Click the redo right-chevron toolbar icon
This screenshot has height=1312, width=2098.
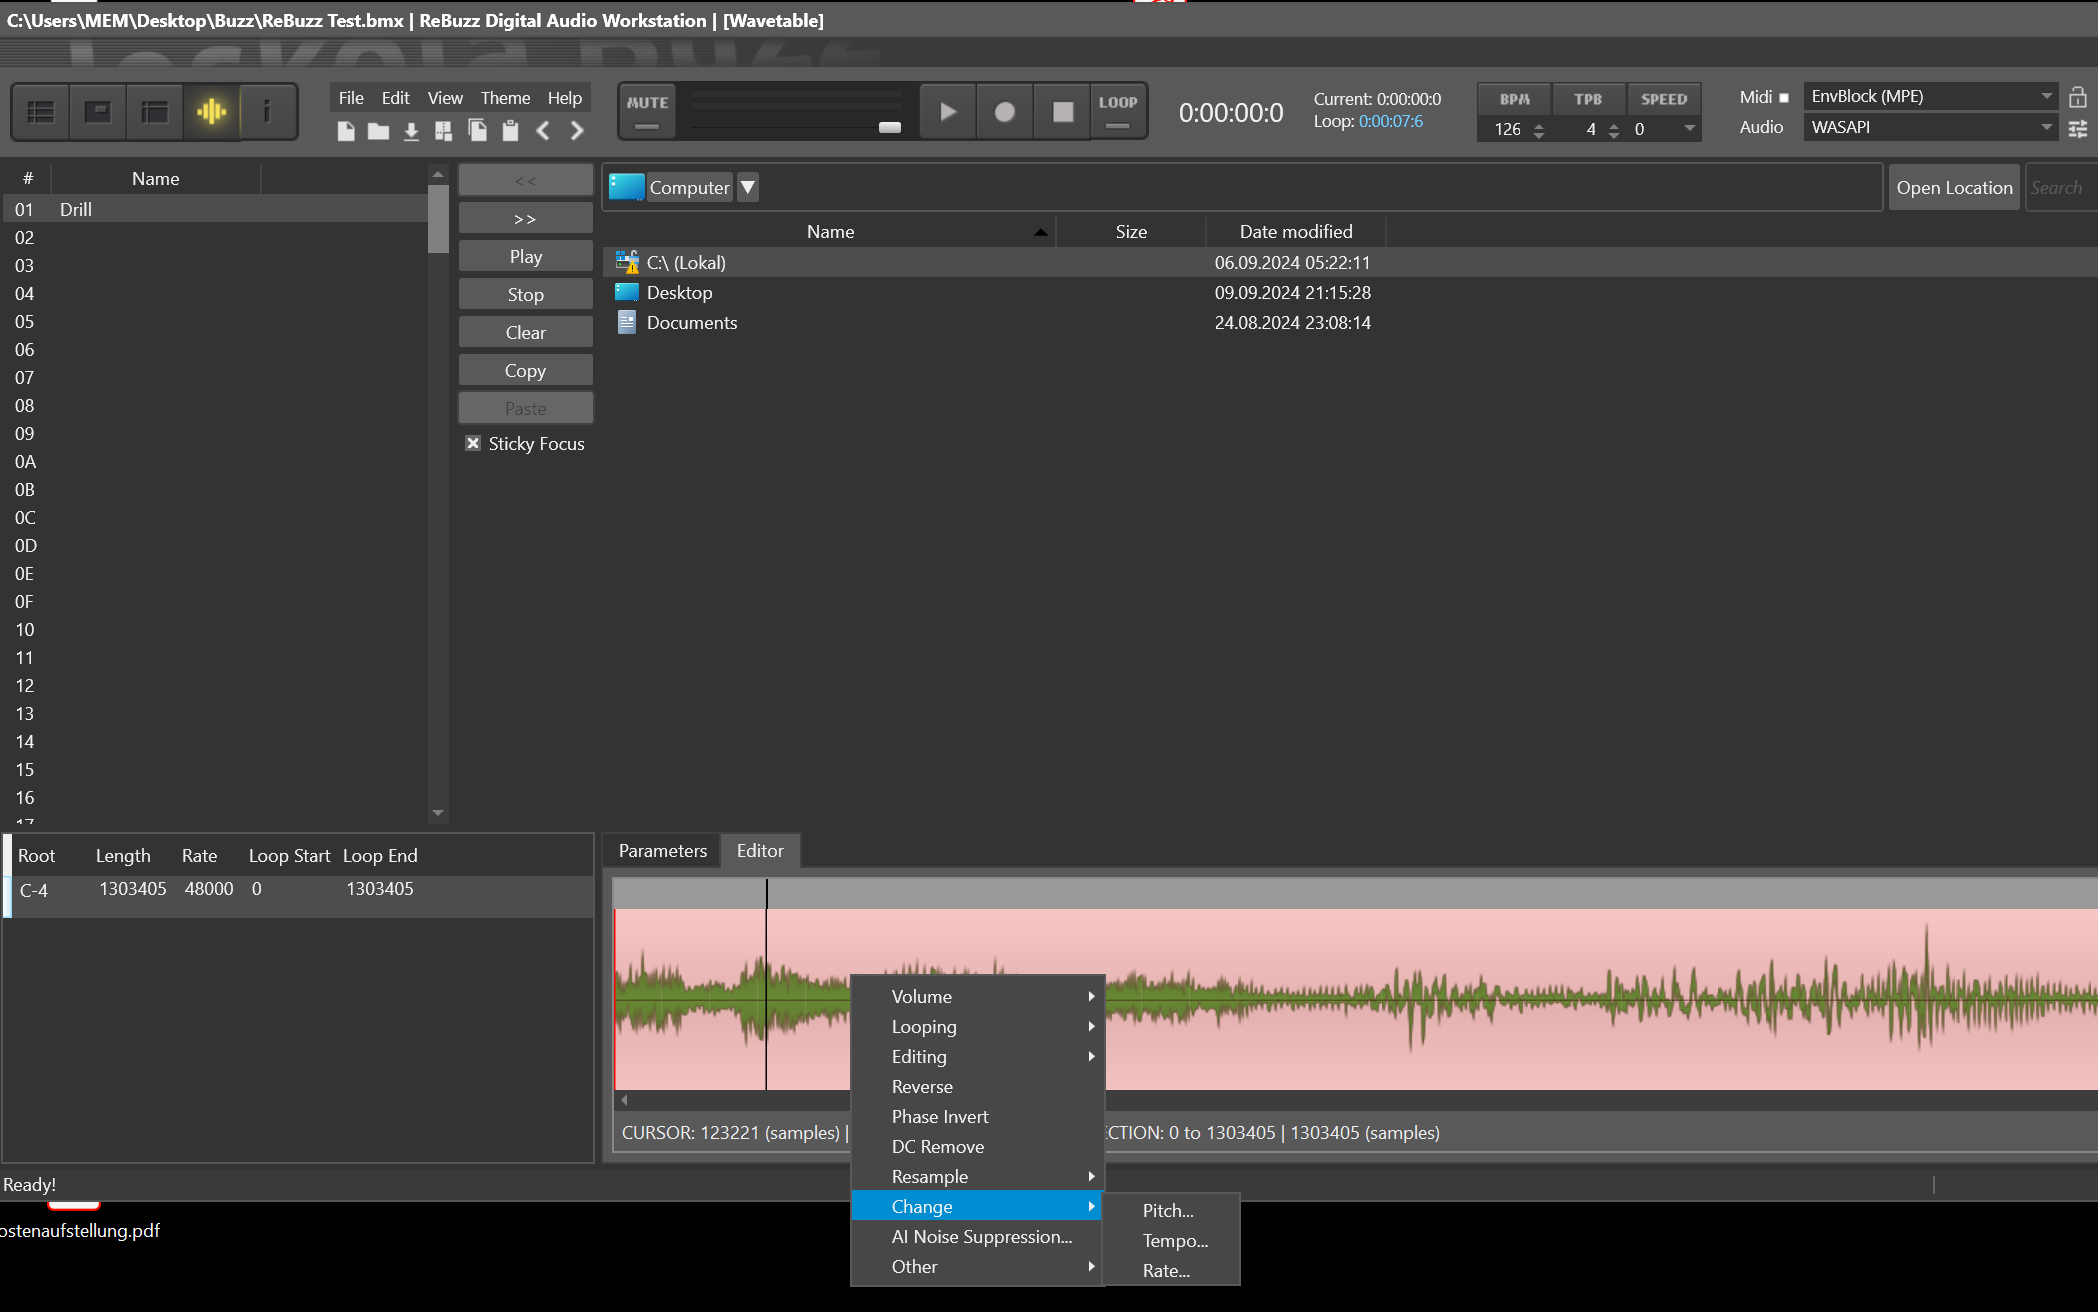click(x=577, y=131)
